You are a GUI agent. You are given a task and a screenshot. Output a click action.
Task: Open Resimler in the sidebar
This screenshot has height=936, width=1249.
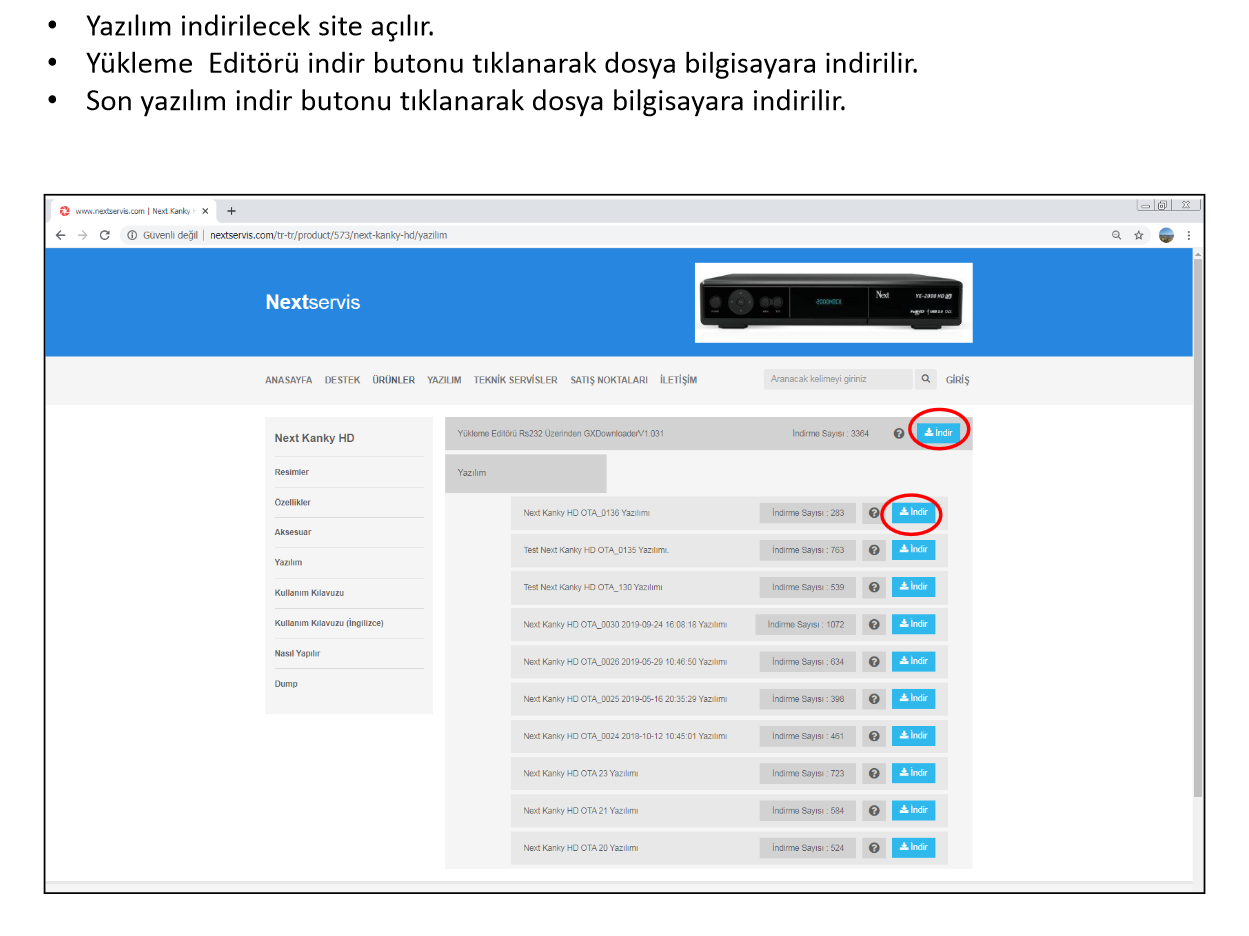[x=292, y=472]
